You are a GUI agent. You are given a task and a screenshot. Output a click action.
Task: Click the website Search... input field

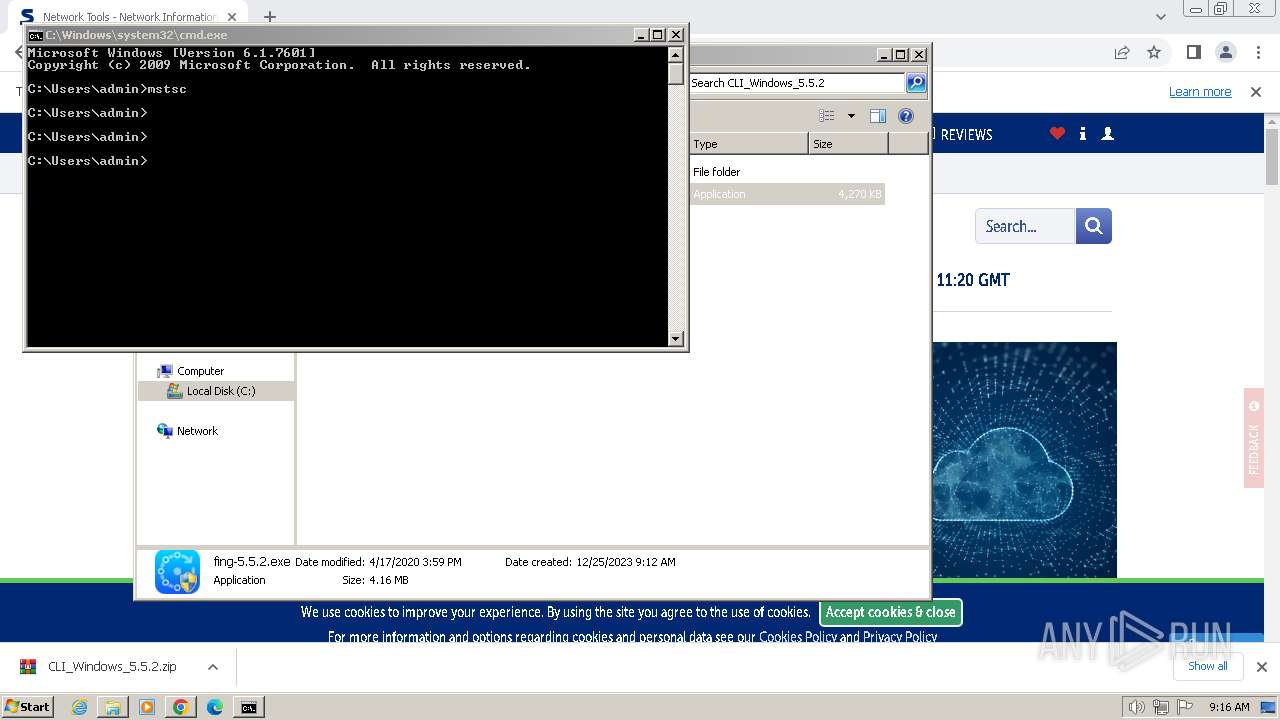point(1025,226)
